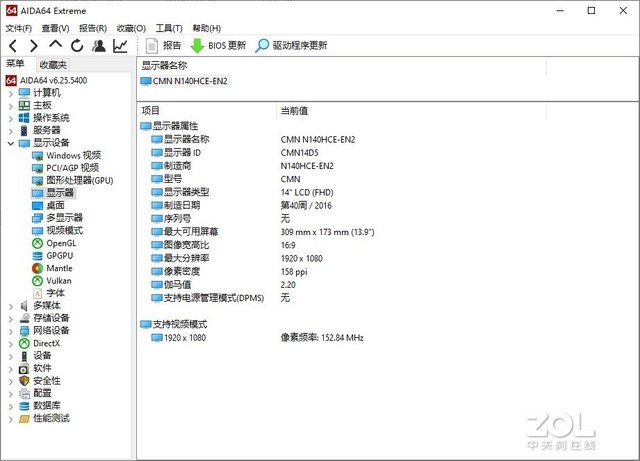The image size is (640, 461).
Task: Switch to the 收藏夹 tab
Action: pyautogui.click(x=53, y=65)
